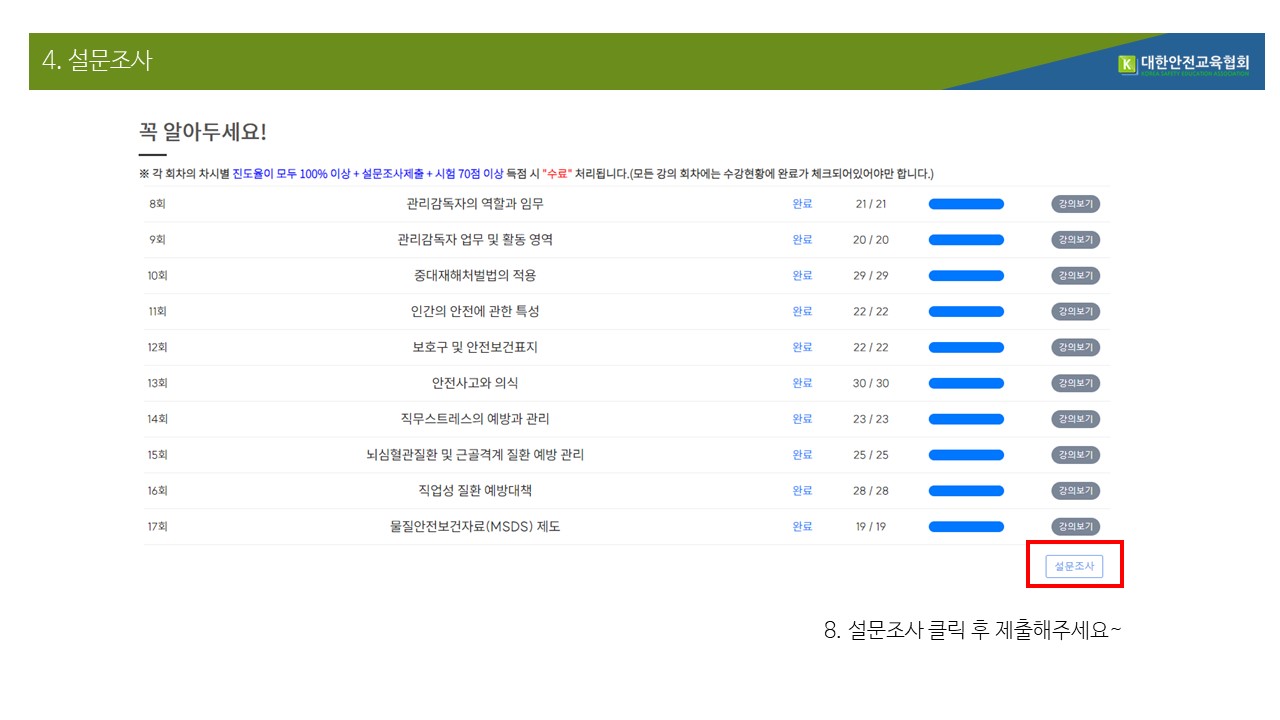The image size is (1280, 720).
Task: Click progress bar for 안전사고와 의식
Action: coord(966,383)
